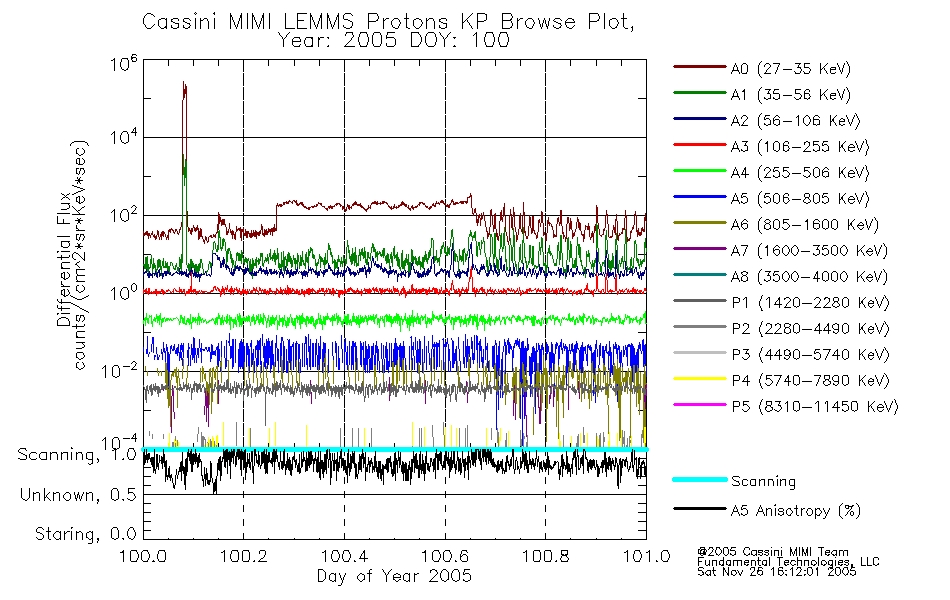Click the magenta P5 legend line swatch
950x600 pixels.
[700, 405]
